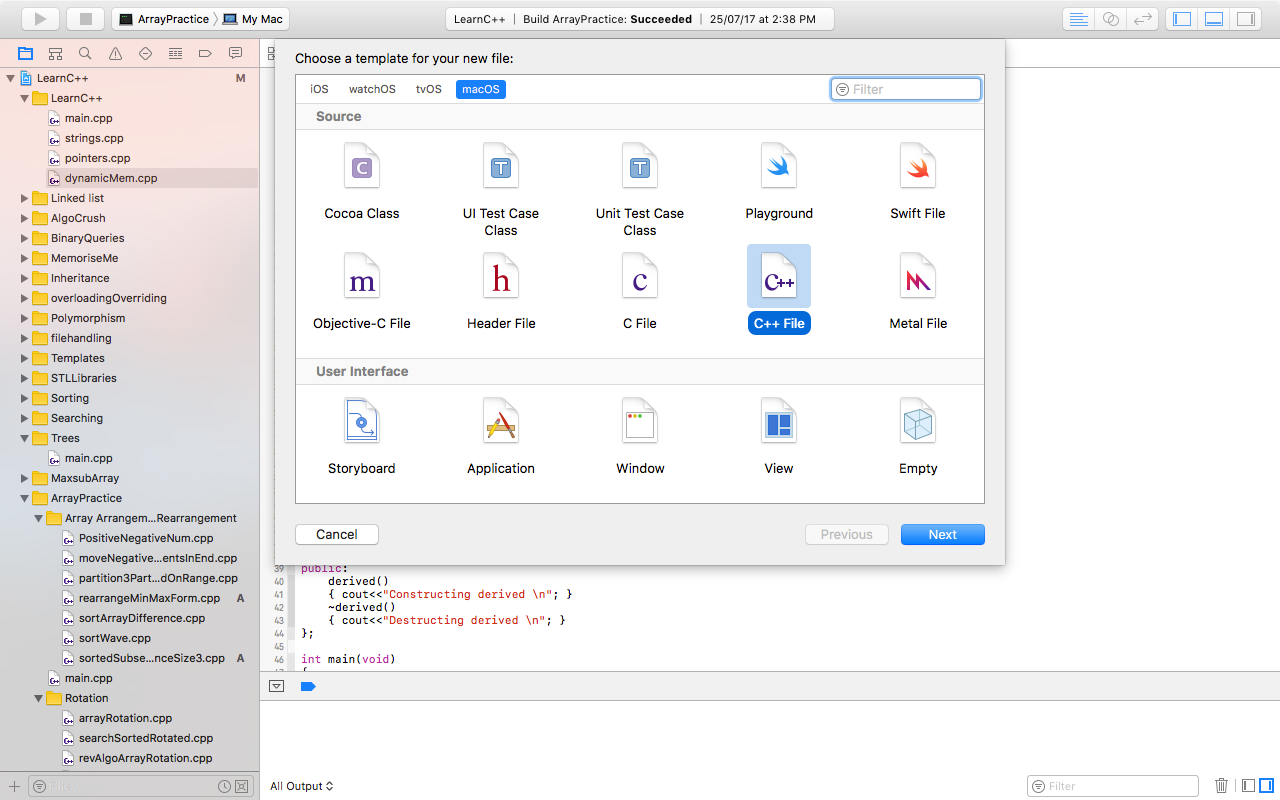Expand the Polymorphism folder
1280x800 pixels.
click(25, 318)
